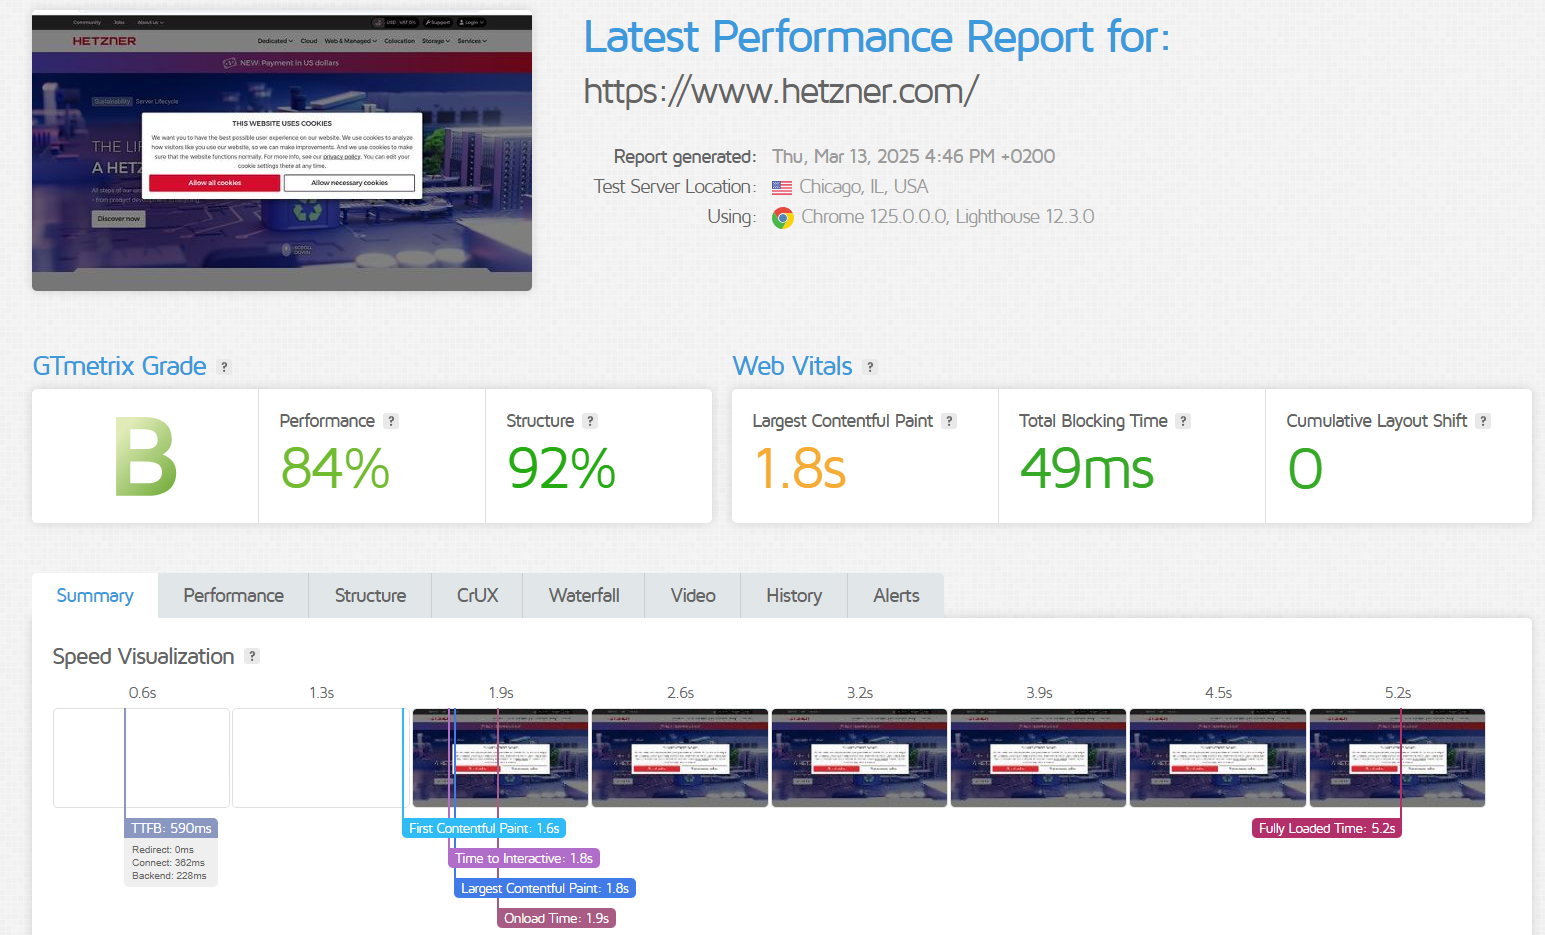
Task: Click the Backend: 228ms detail
Action: [x=169, y=876]
